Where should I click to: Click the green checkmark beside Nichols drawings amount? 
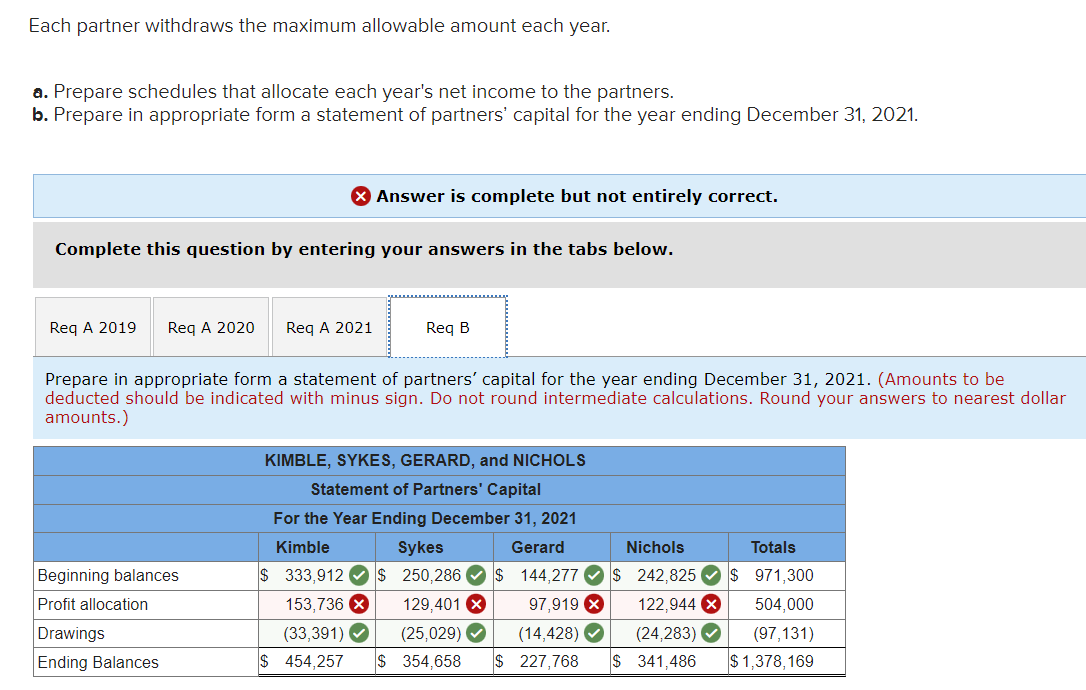click(x=711, y=633)
